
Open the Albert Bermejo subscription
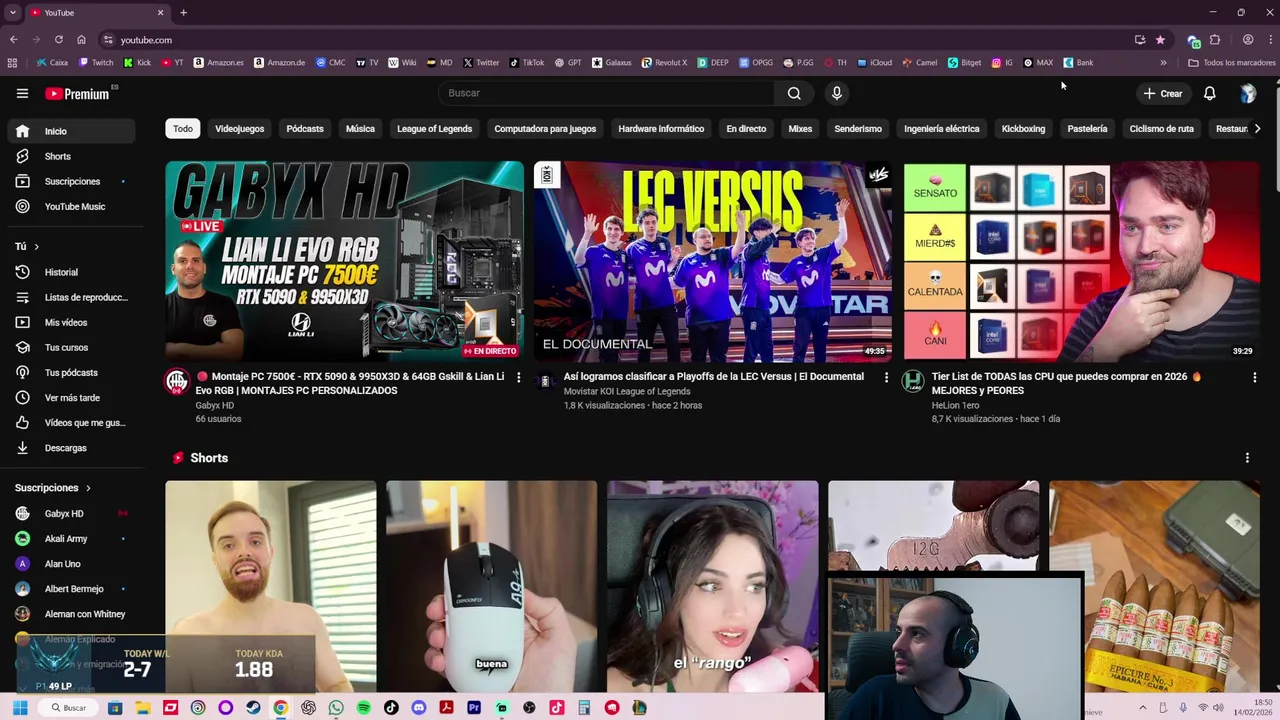[71, 589]
